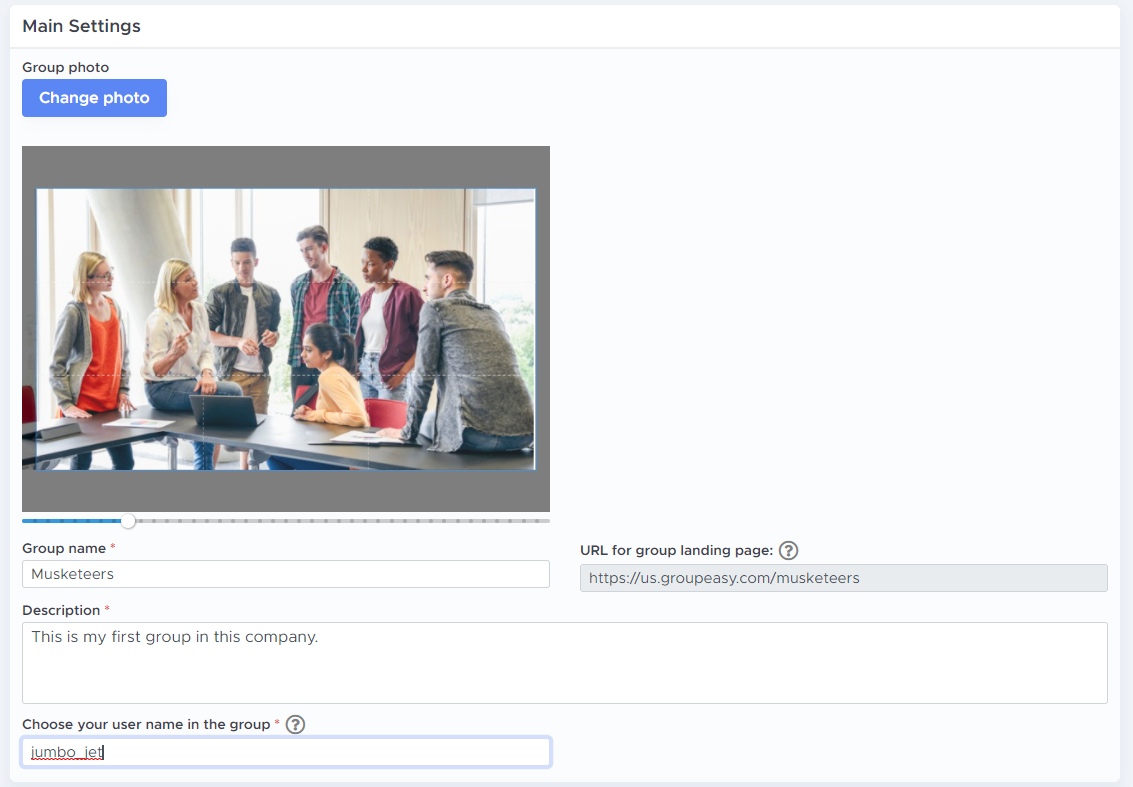
Task: Click the Group photo label
Action: tap(66, 67)
